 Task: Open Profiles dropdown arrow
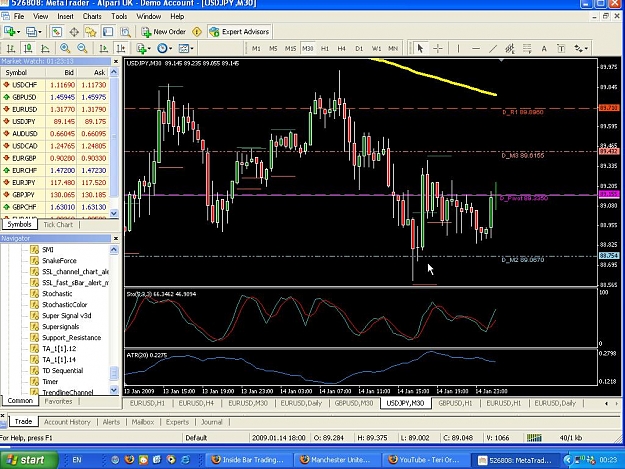39,32
